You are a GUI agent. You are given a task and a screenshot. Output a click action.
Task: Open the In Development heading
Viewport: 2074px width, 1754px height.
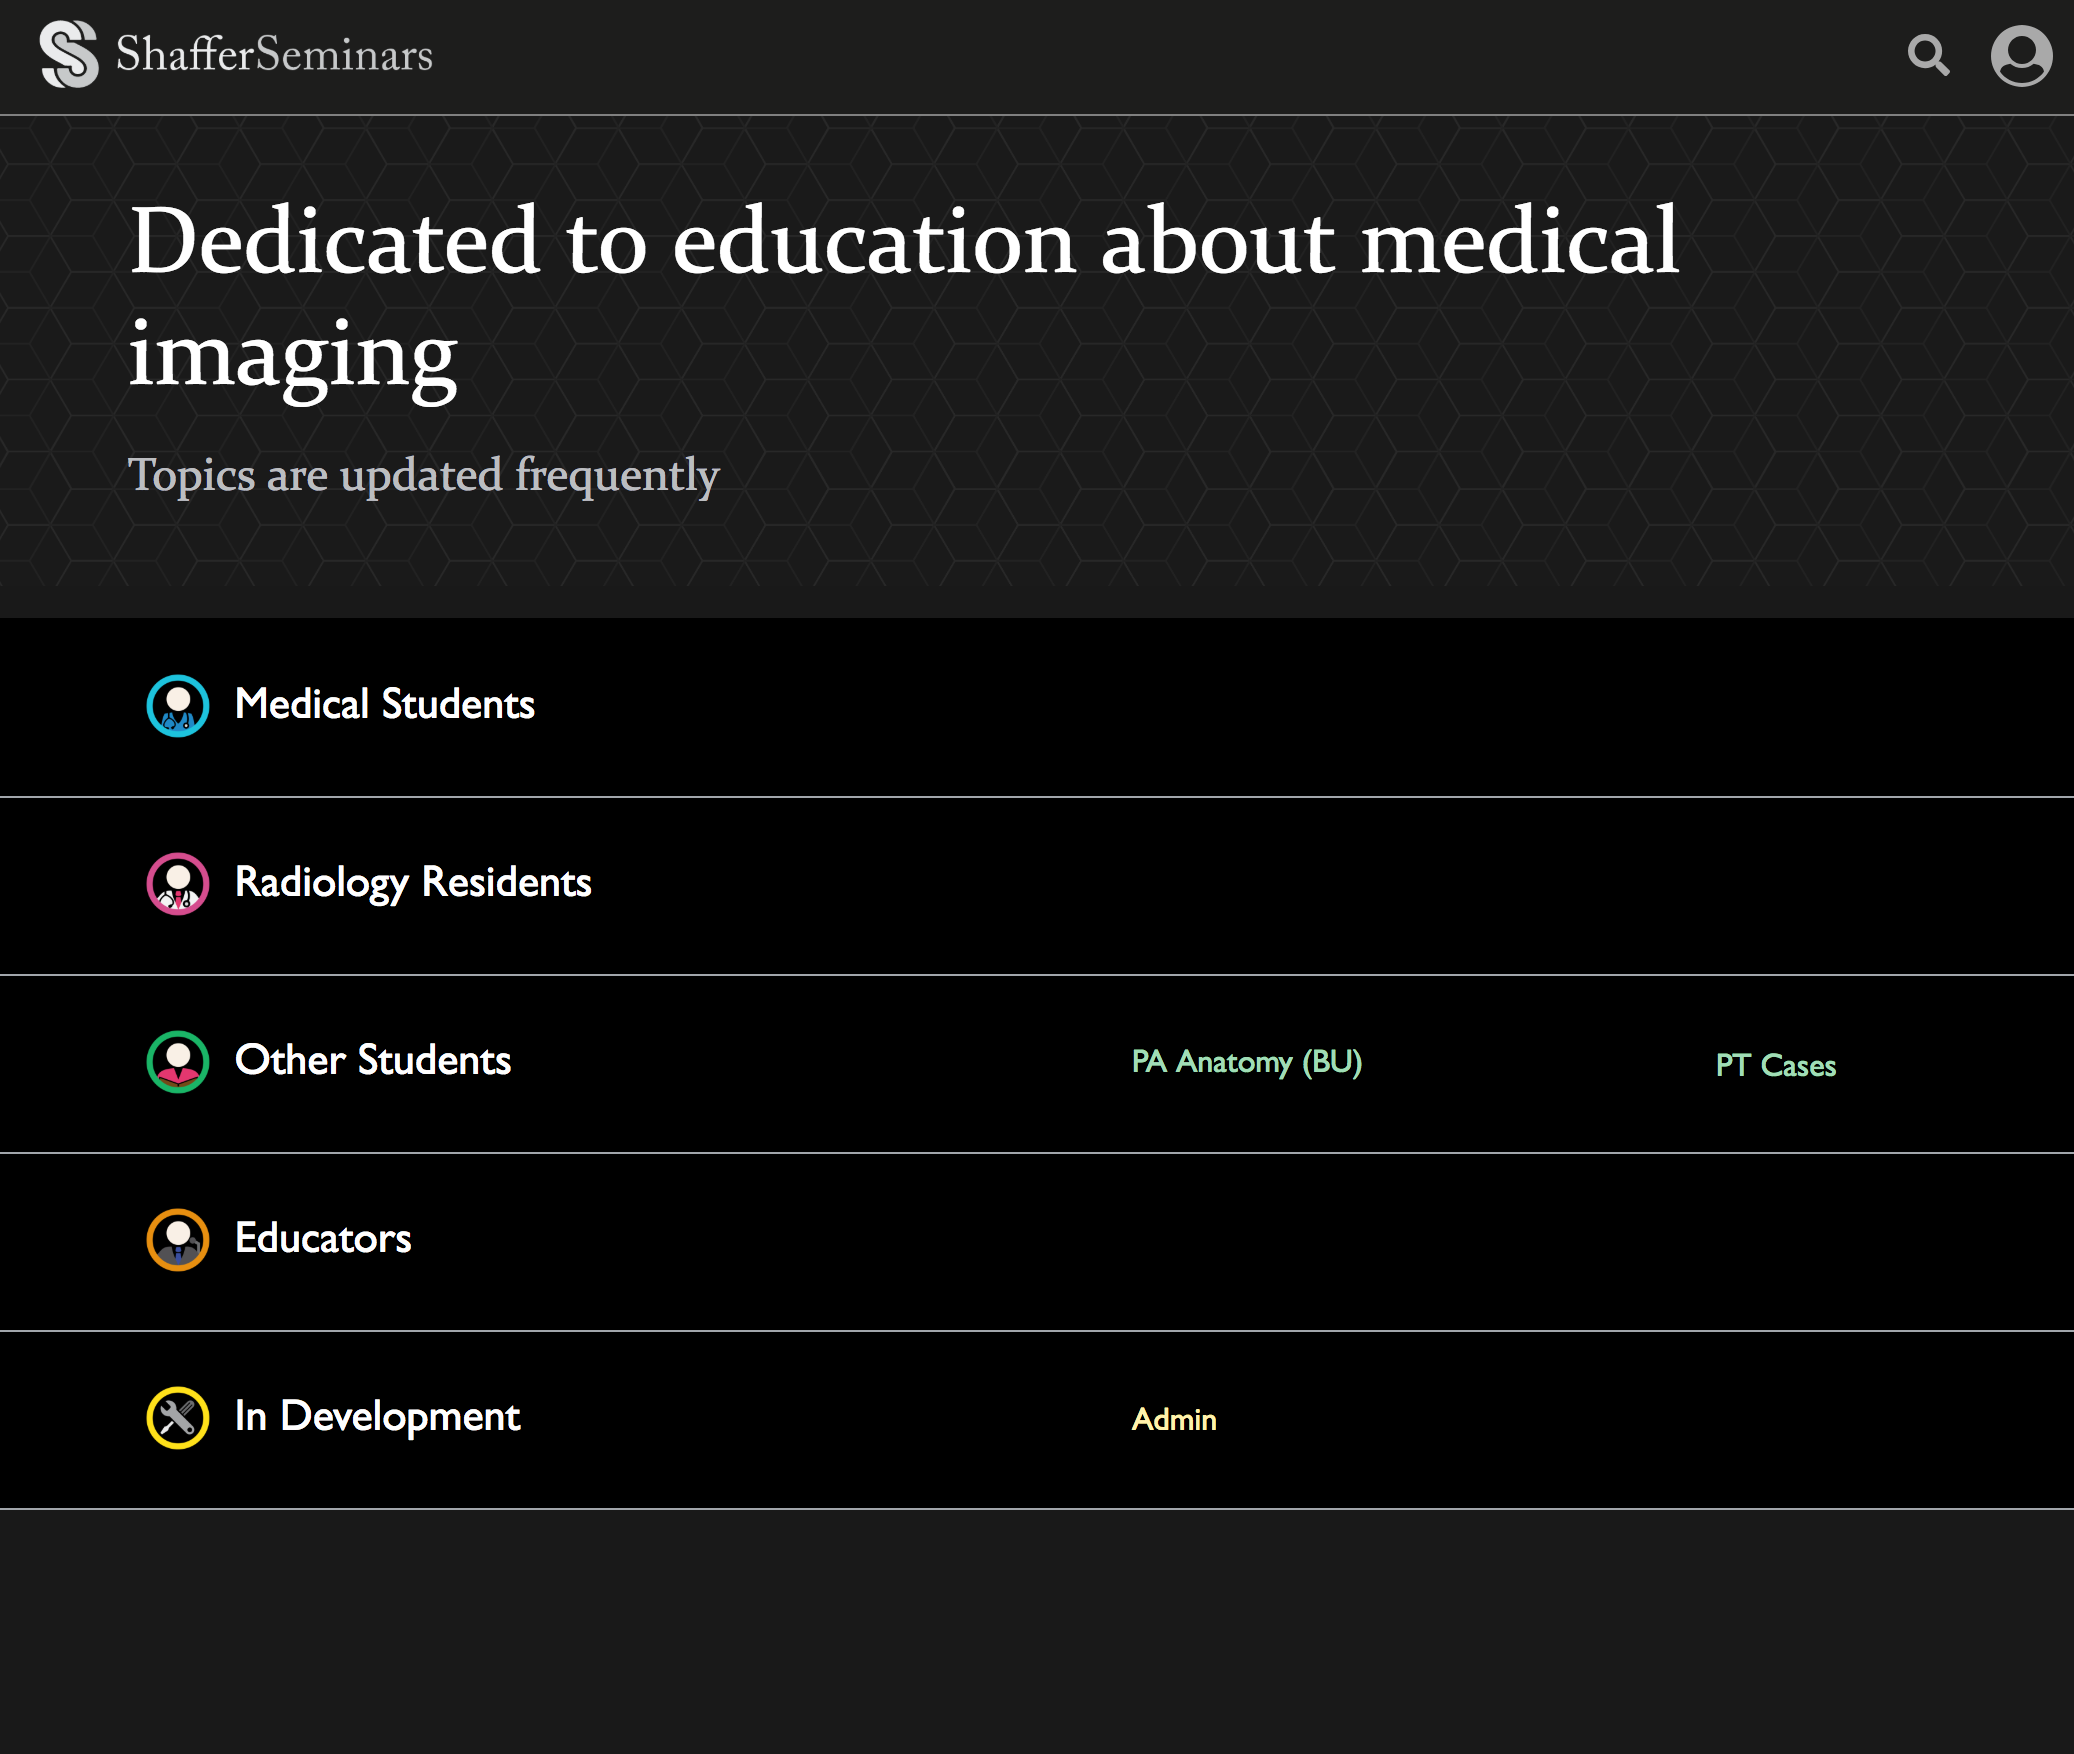click(378, 1417)
